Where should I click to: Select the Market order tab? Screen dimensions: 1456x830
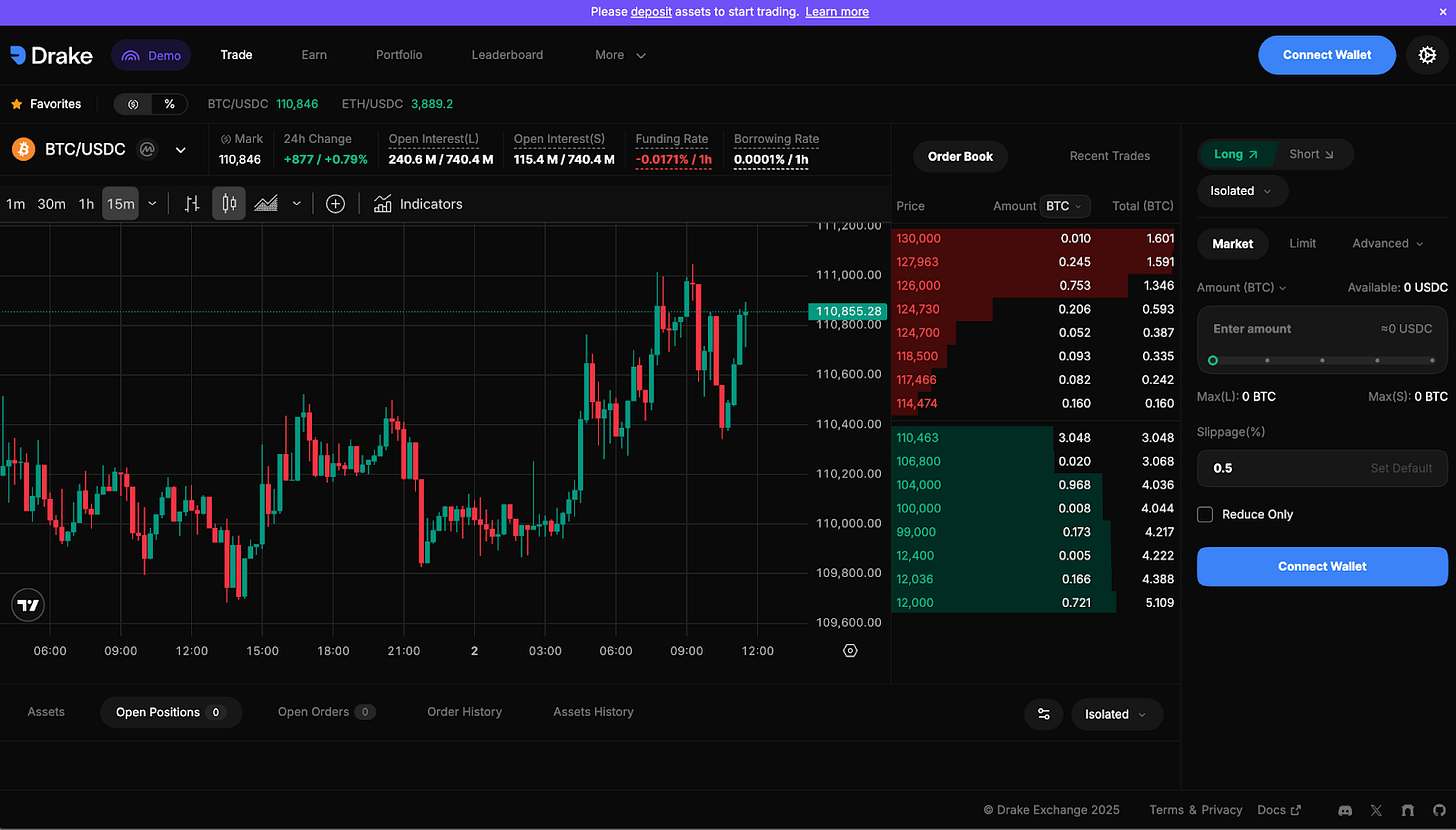pyautogui.click(x=1233, y=243)
